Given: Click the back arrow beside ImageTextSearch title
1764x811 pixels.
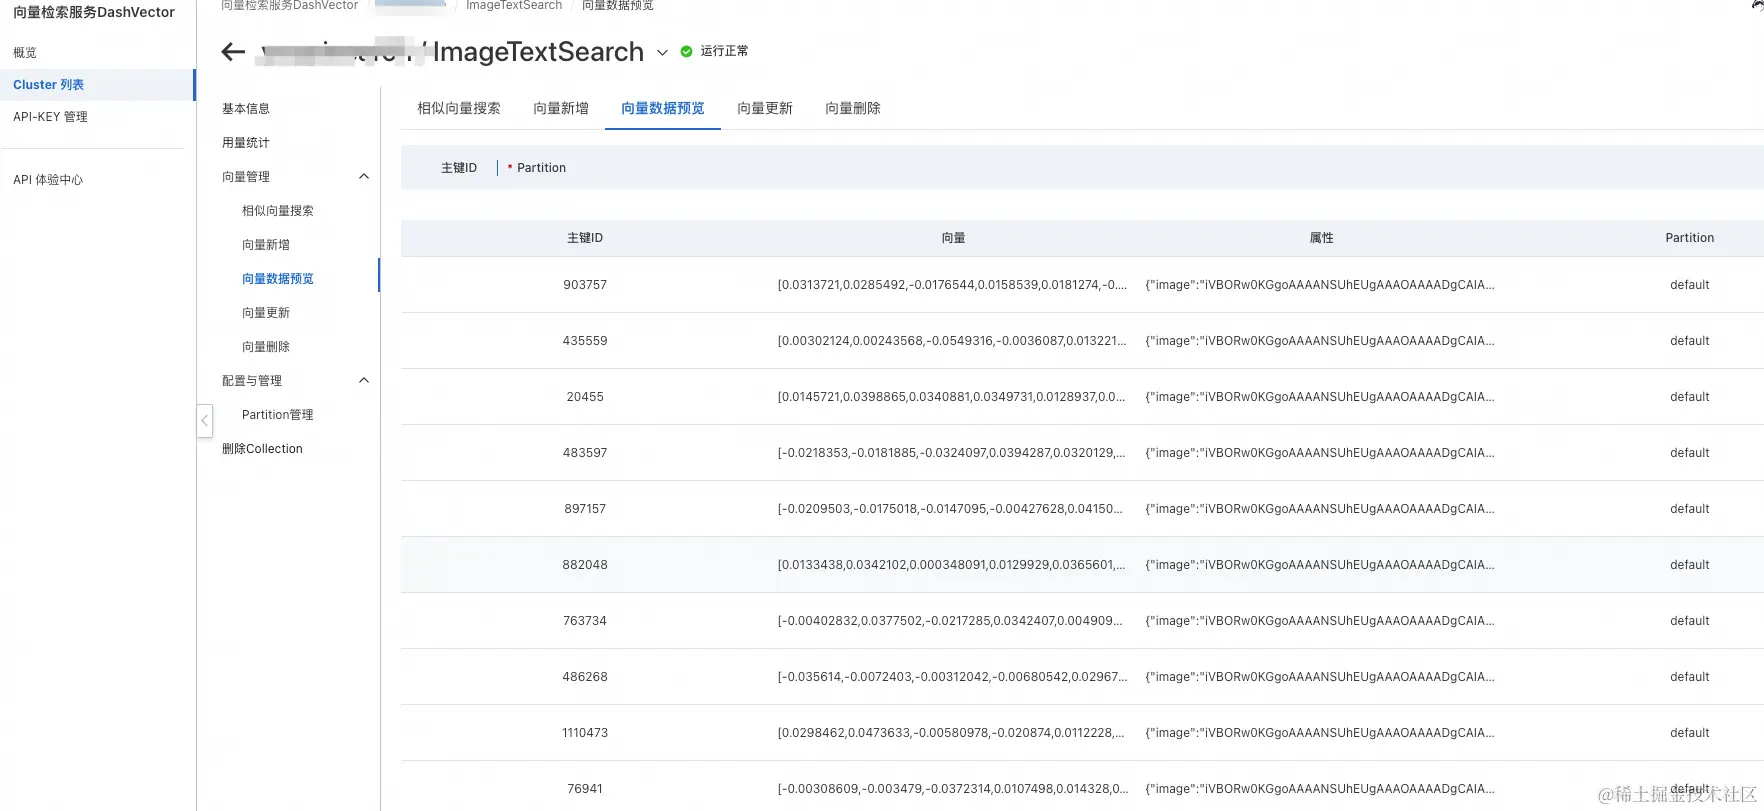Looking at the screenshot, I should [x=233, y=52].
